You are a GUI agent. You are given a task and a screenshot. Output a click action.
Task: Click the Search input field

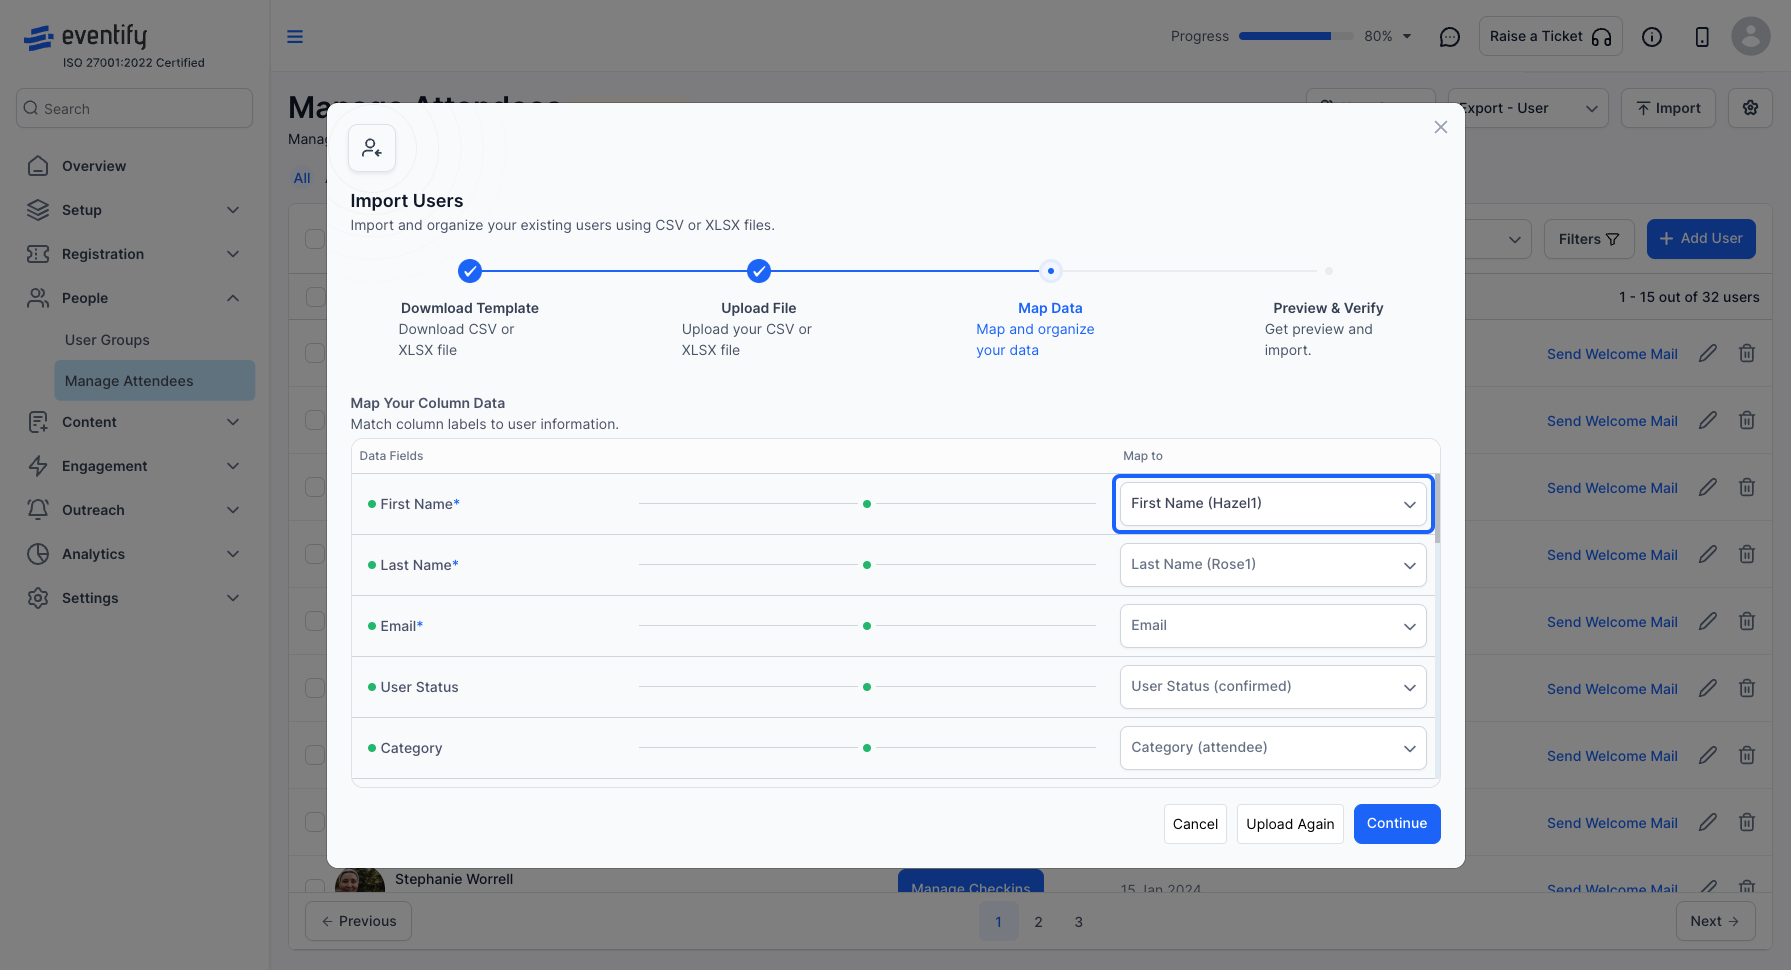(x=134, y=108)
